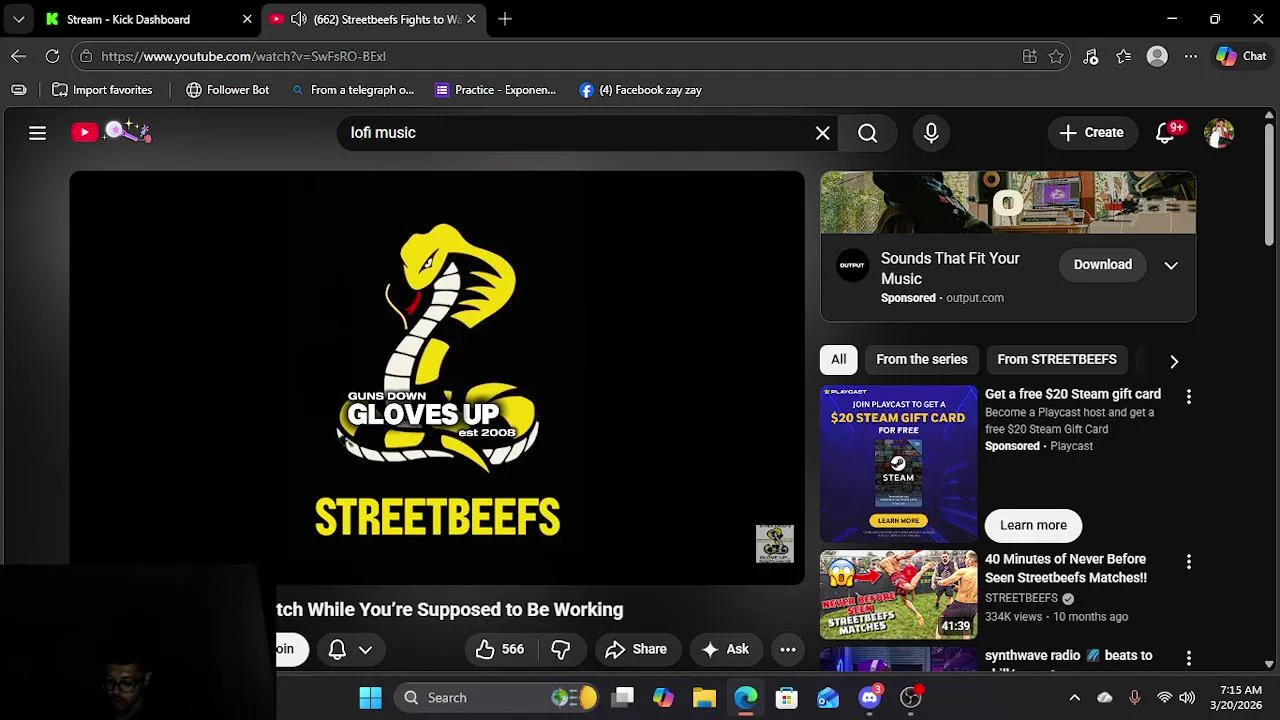Open Discord from the taskbar
The width and height of the screenshot is (1280, 720).
coord(870,697)
